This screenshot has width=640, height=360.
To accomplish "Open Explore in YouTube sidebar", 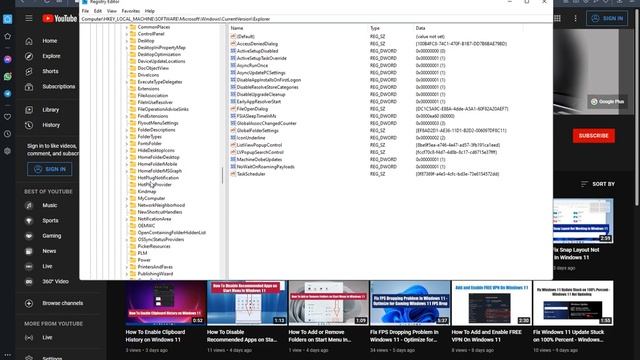I will (x=51, y=56).
